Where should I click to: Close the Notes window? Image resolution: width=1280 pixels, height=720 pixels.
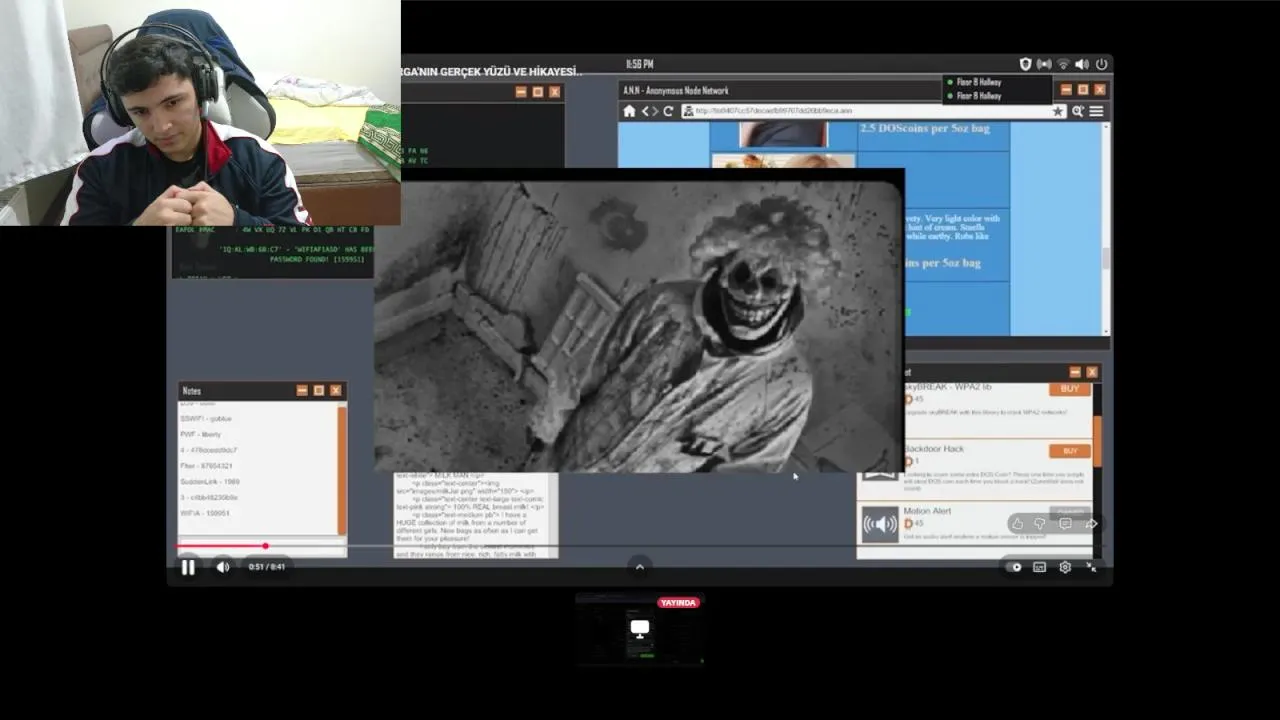[x=336, y=390]
